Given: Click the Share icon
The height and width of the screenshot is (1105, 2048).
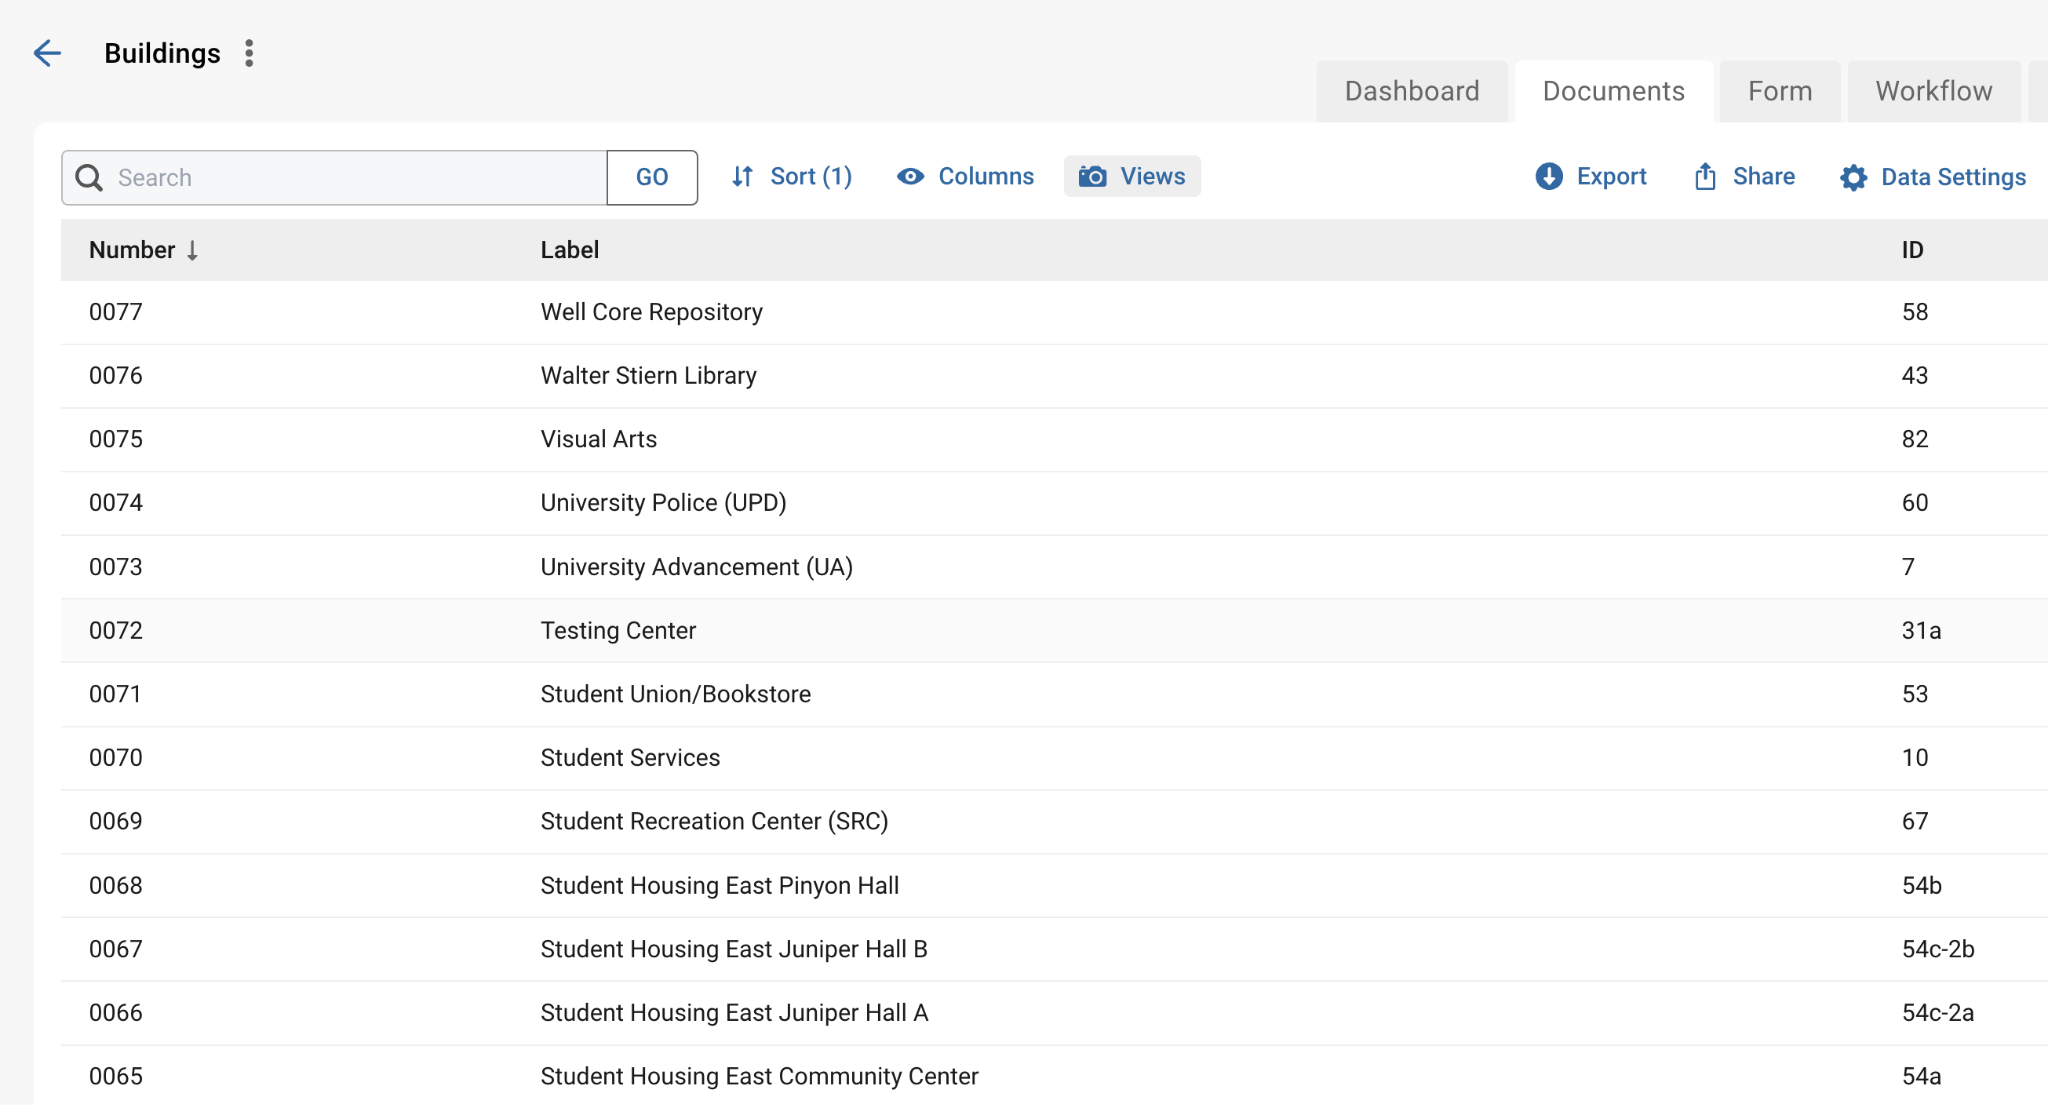Looking at the screenshot, I should [x=1705, y=176].
